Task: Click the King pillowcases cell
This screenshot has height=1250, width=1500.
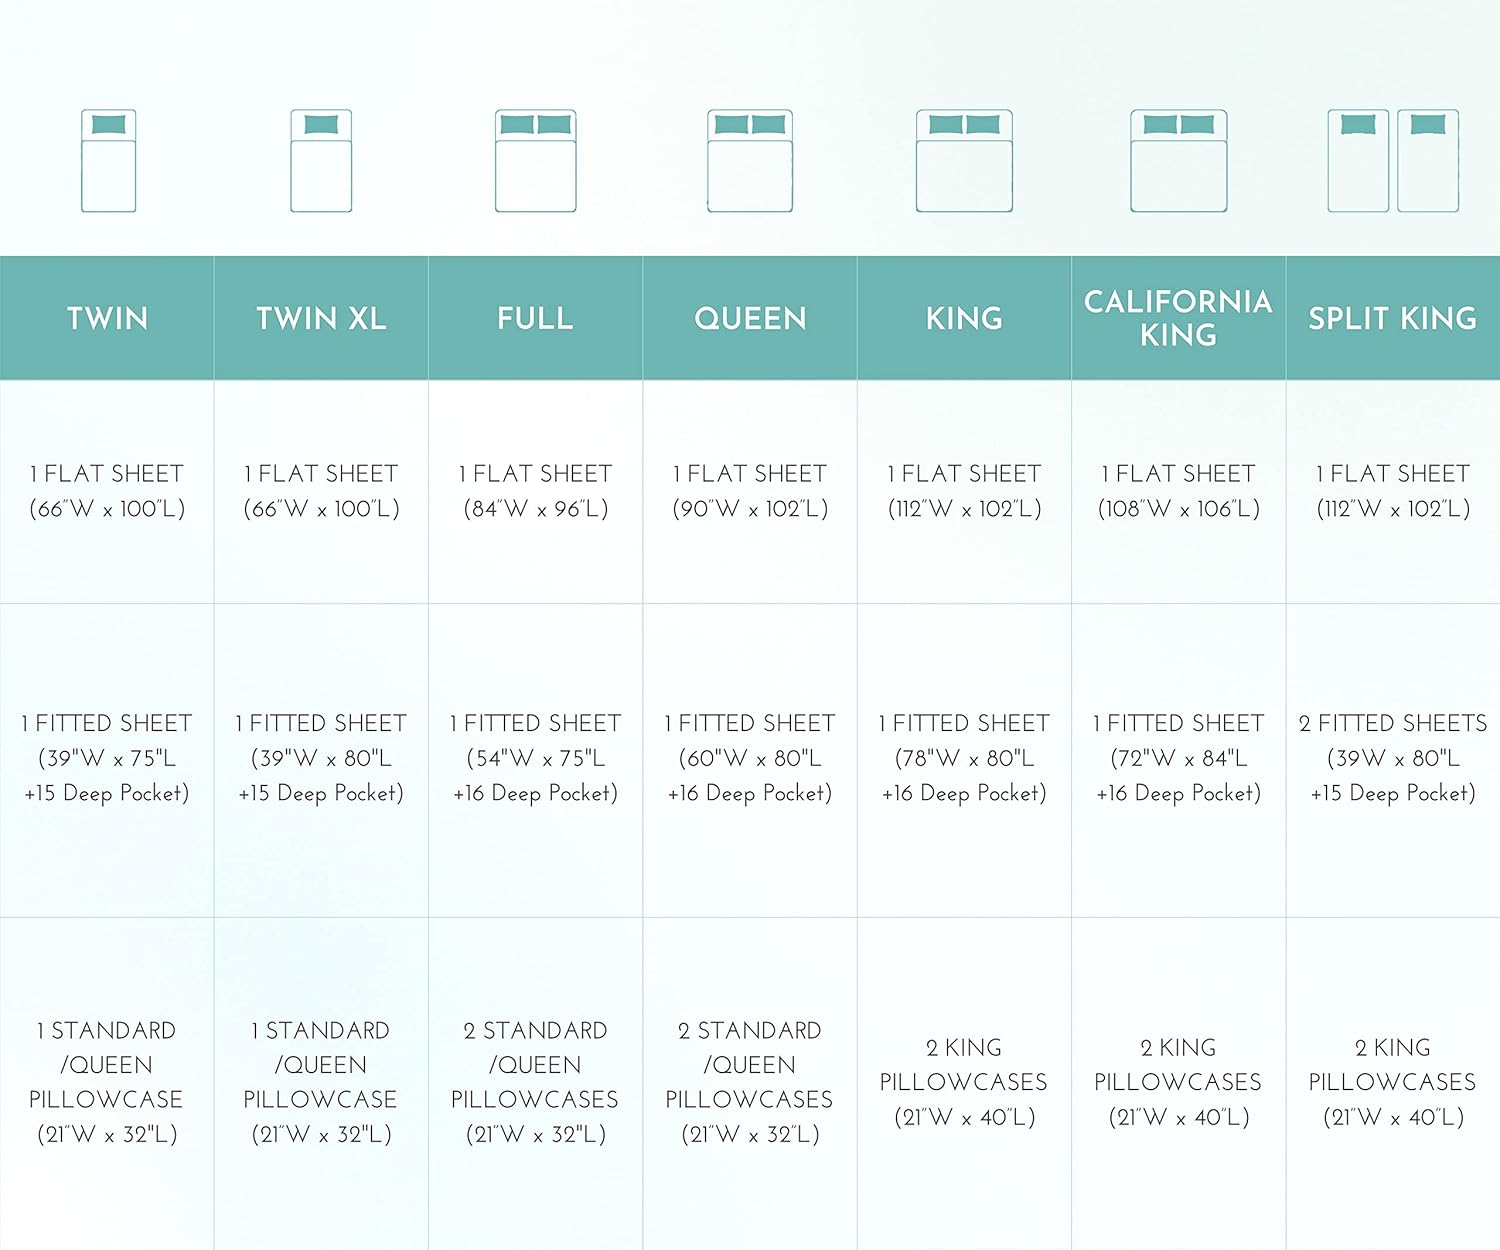Action: click(964, 1082)
